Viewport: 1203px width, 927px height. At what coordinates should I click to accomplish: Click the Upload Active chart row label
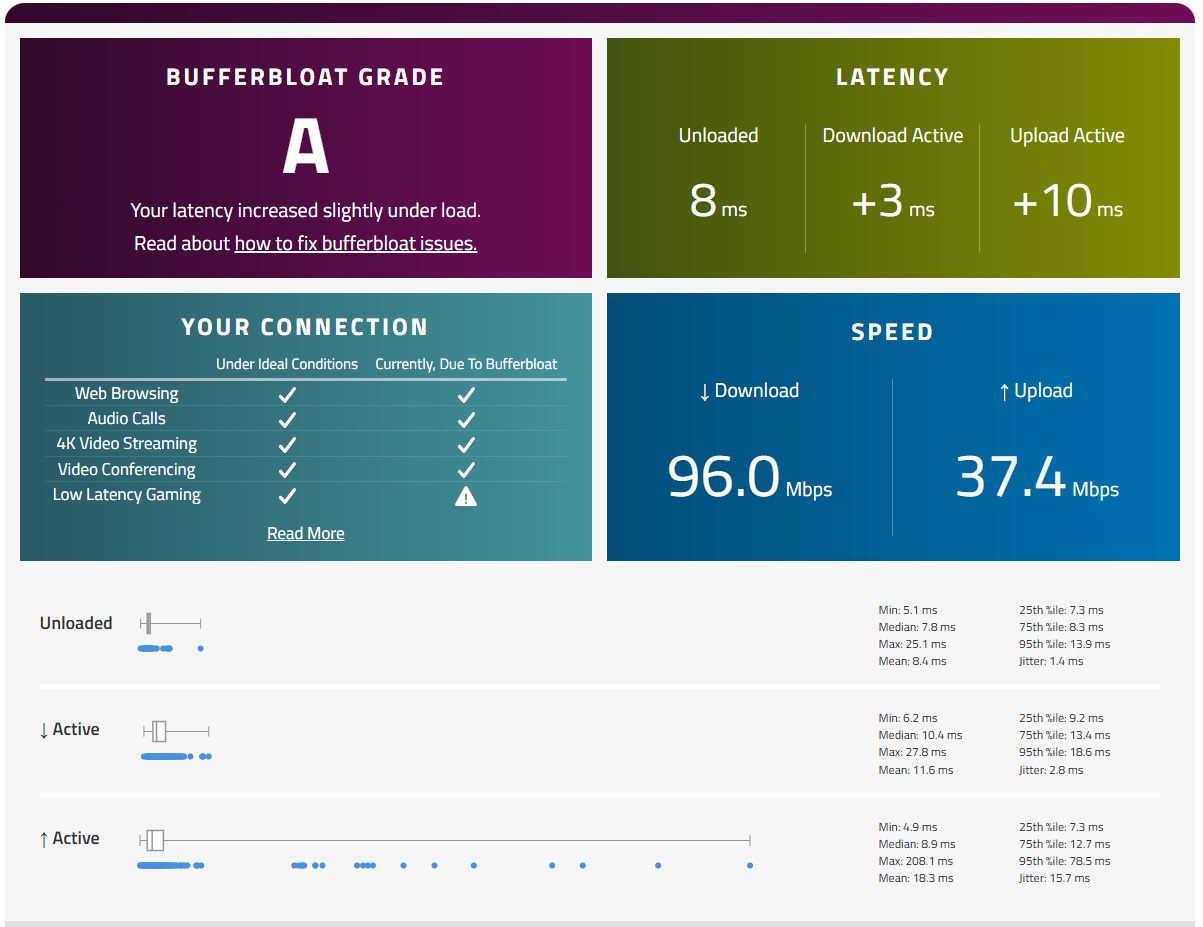point(69,839)
